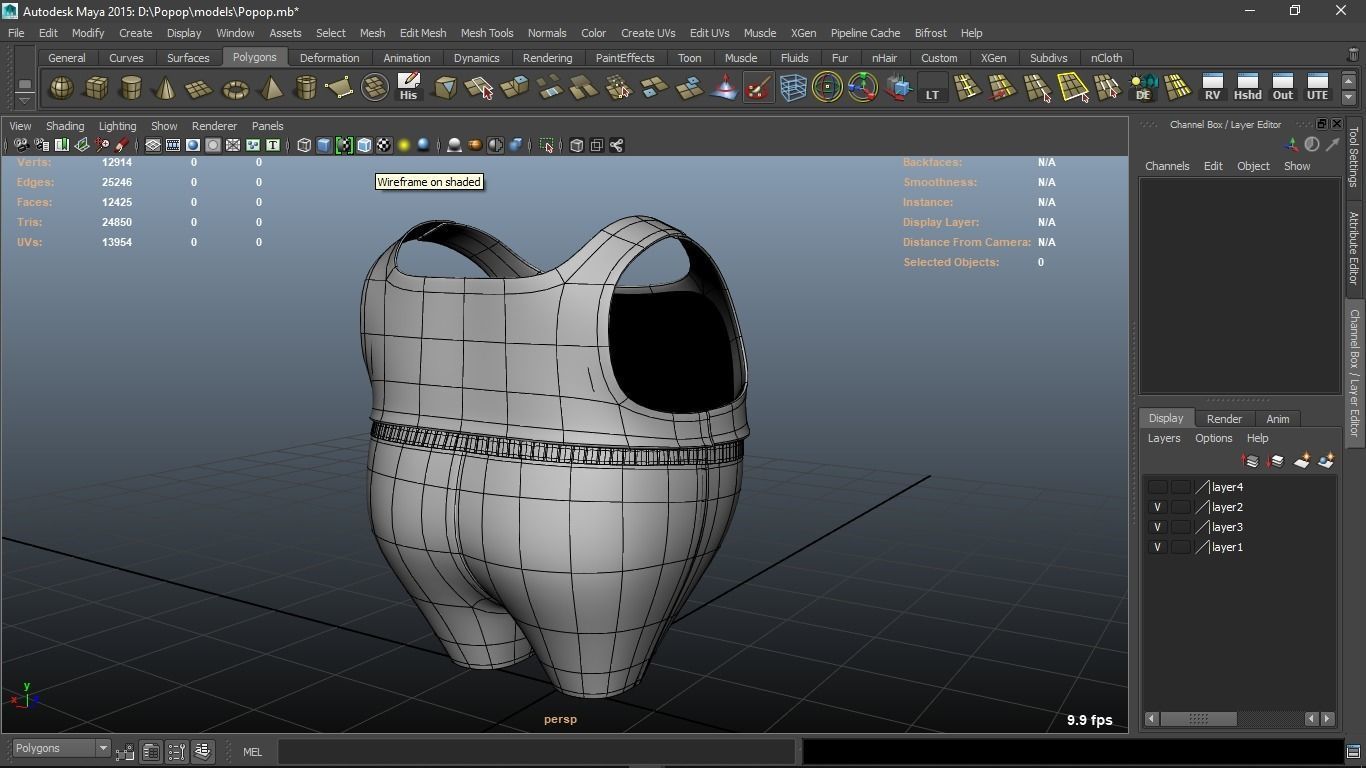Toggle visibility of layer3
1366x768 pixels.
pyautogui.click(x=1157, y=527)
